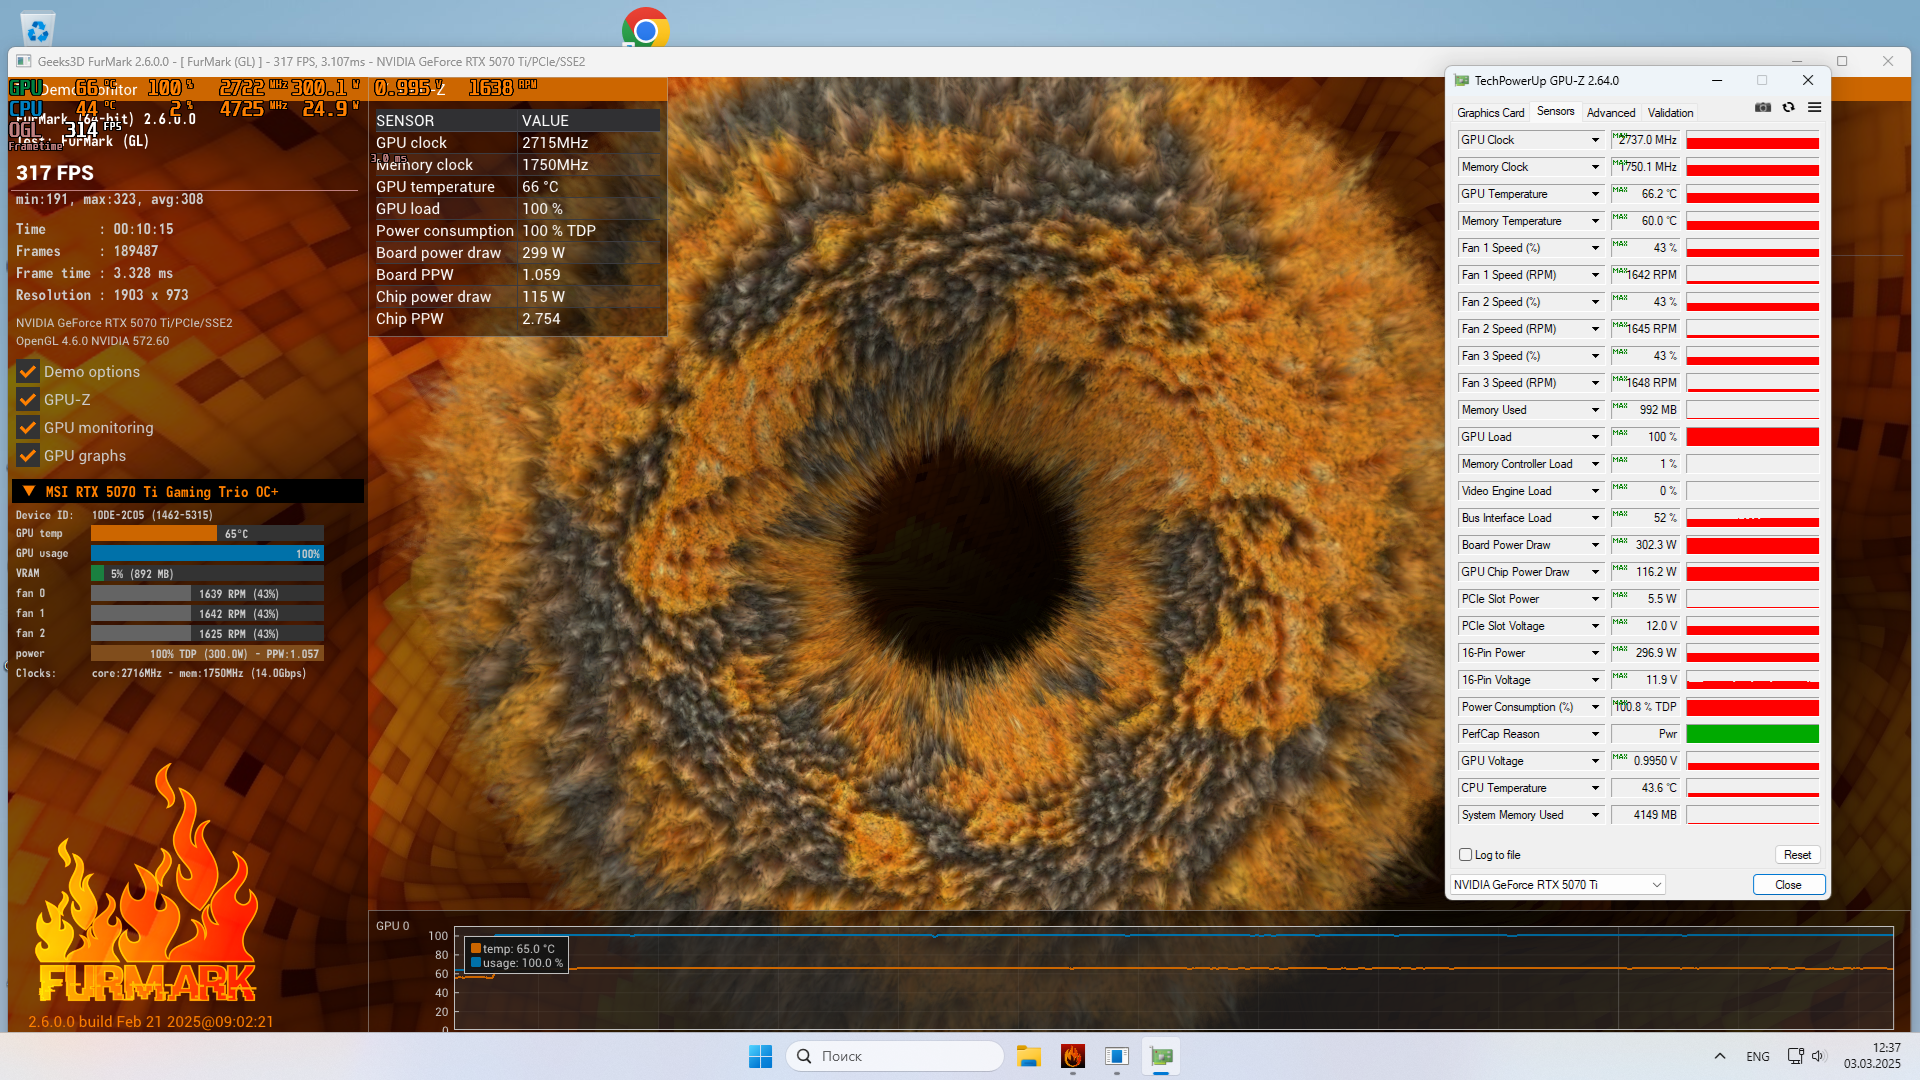Open the Validation tab
The height and width of the screenshot is (1080, 1920).
pyautogui.click(x=1670, y=113)
